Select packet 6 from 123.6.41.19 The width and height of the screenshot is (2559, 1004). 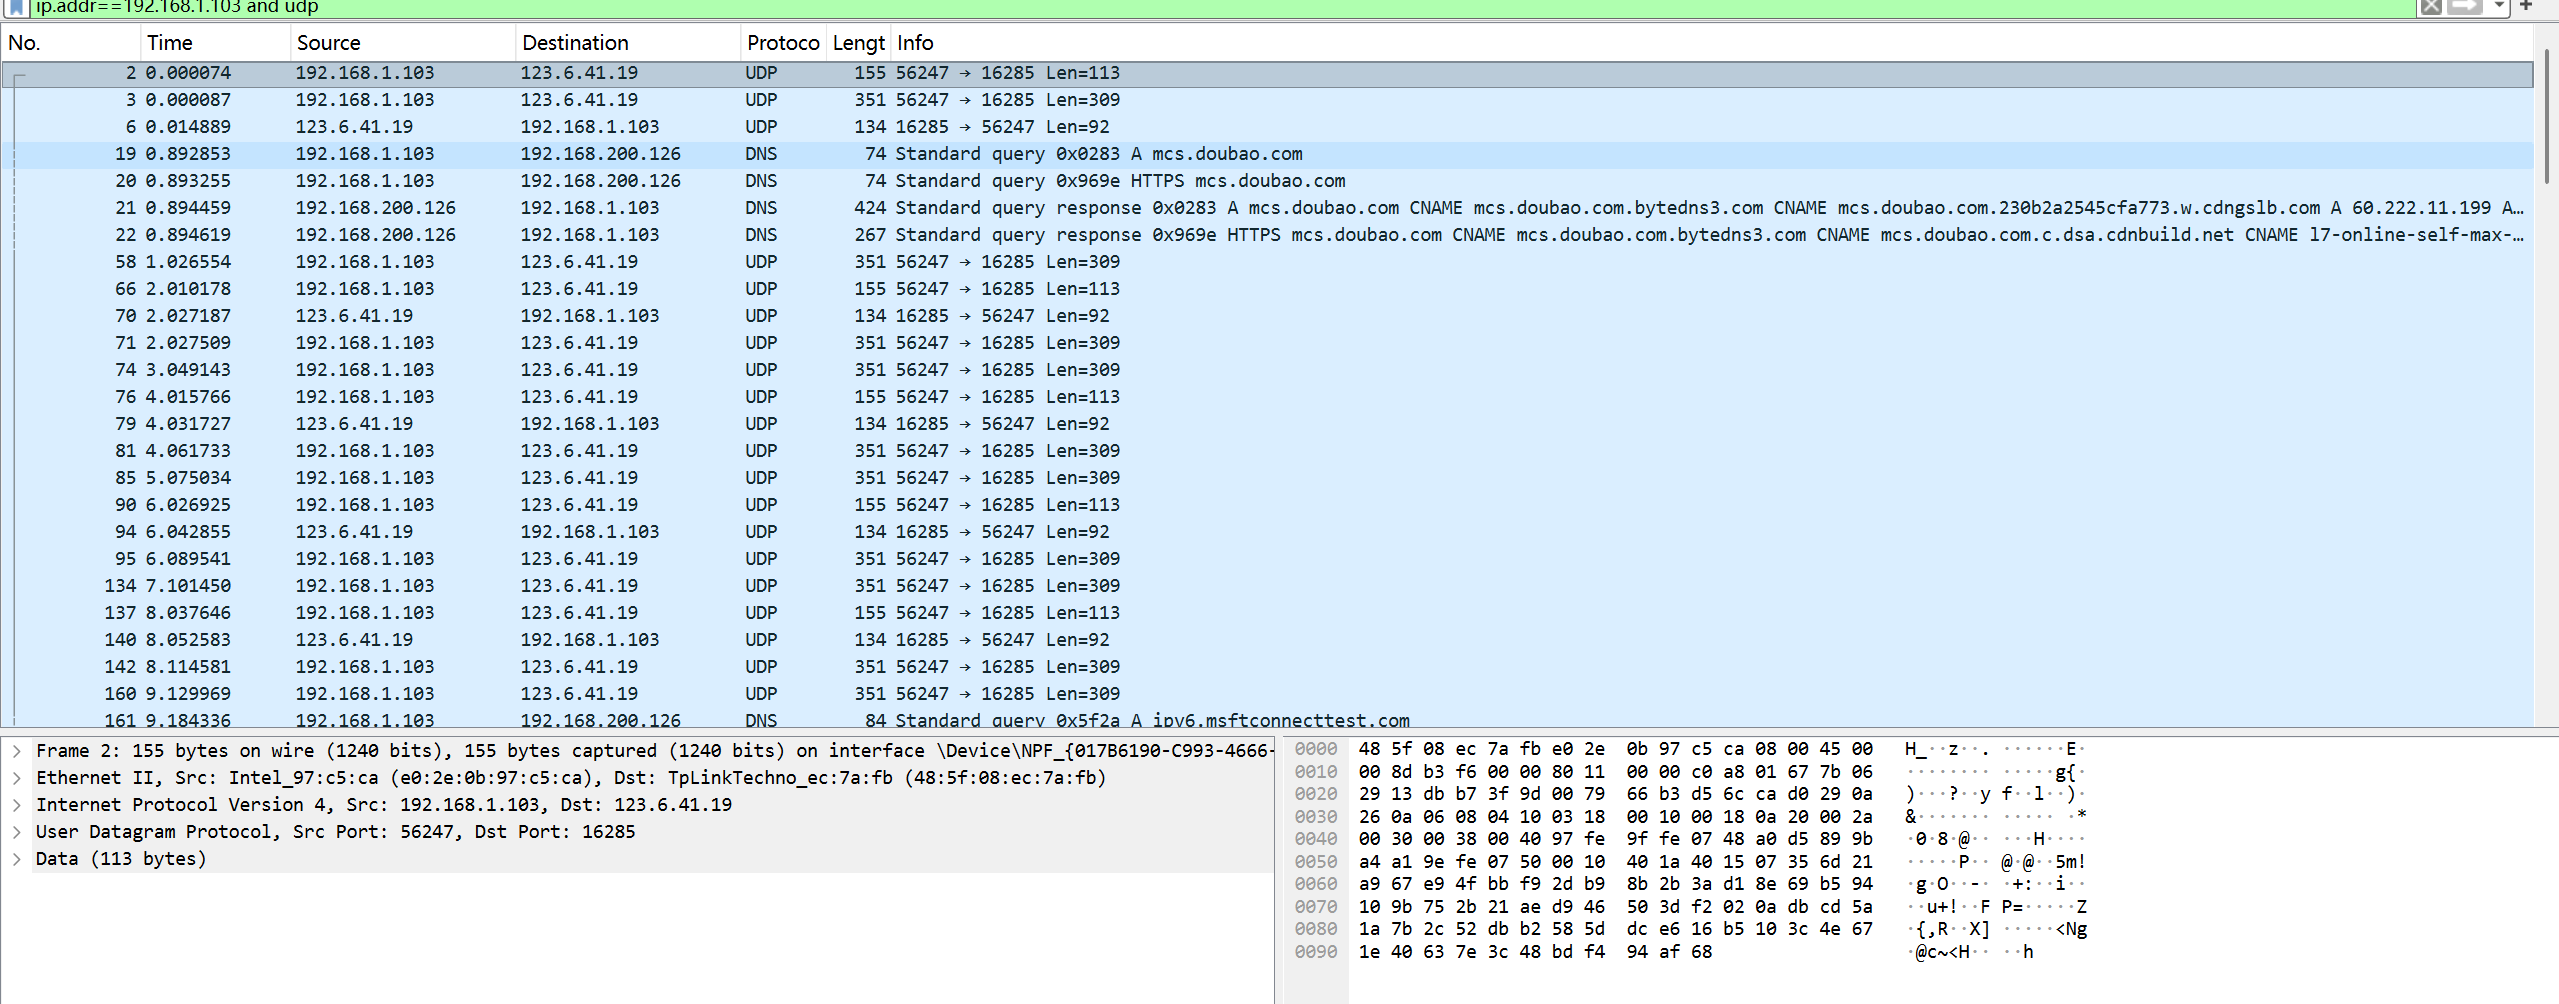tap(1267, 127)
